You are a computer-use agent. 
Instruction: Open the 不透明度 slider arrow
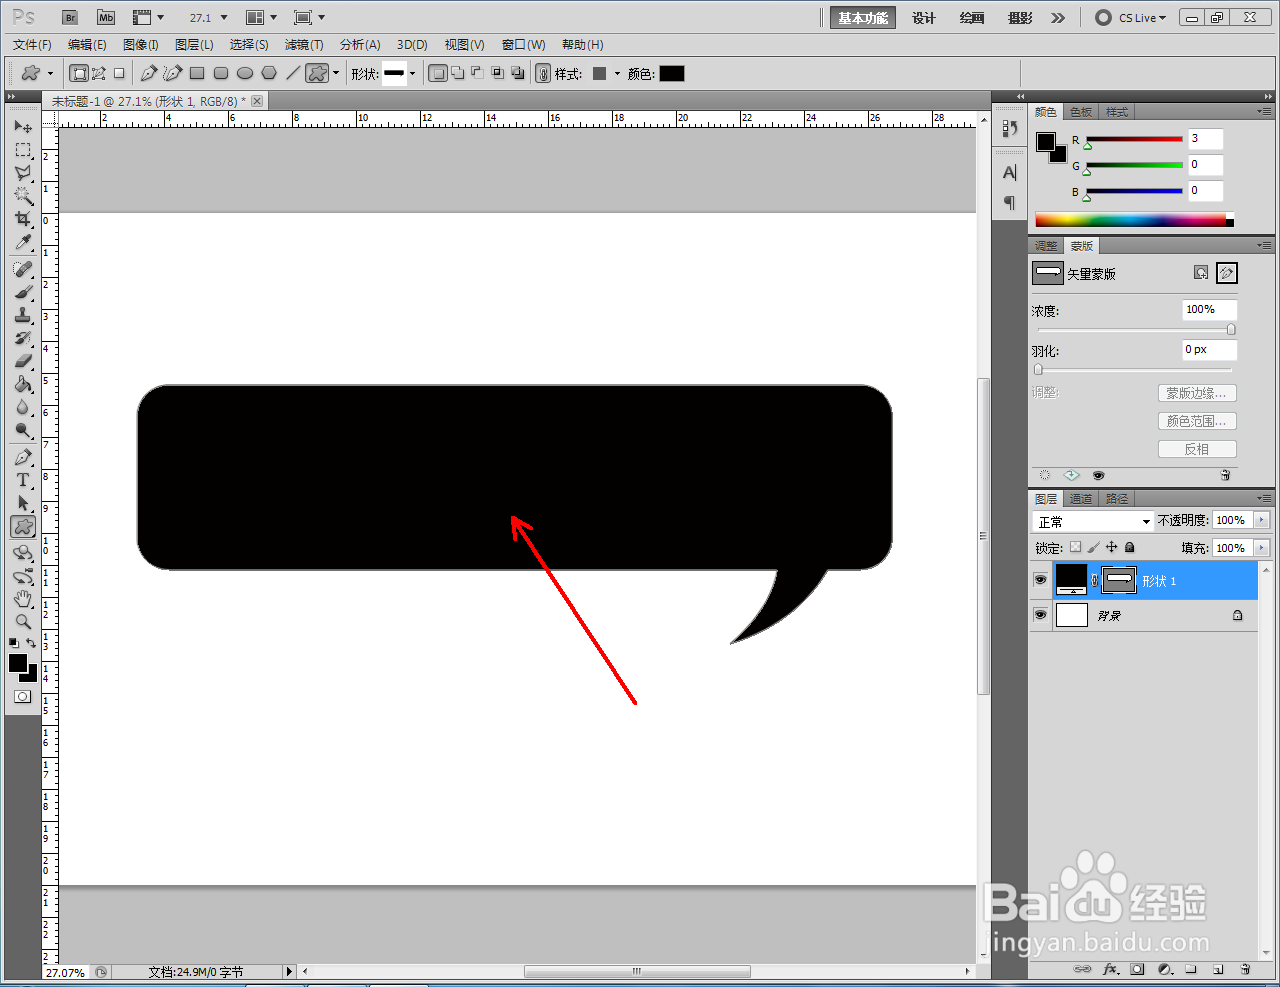1261,520
